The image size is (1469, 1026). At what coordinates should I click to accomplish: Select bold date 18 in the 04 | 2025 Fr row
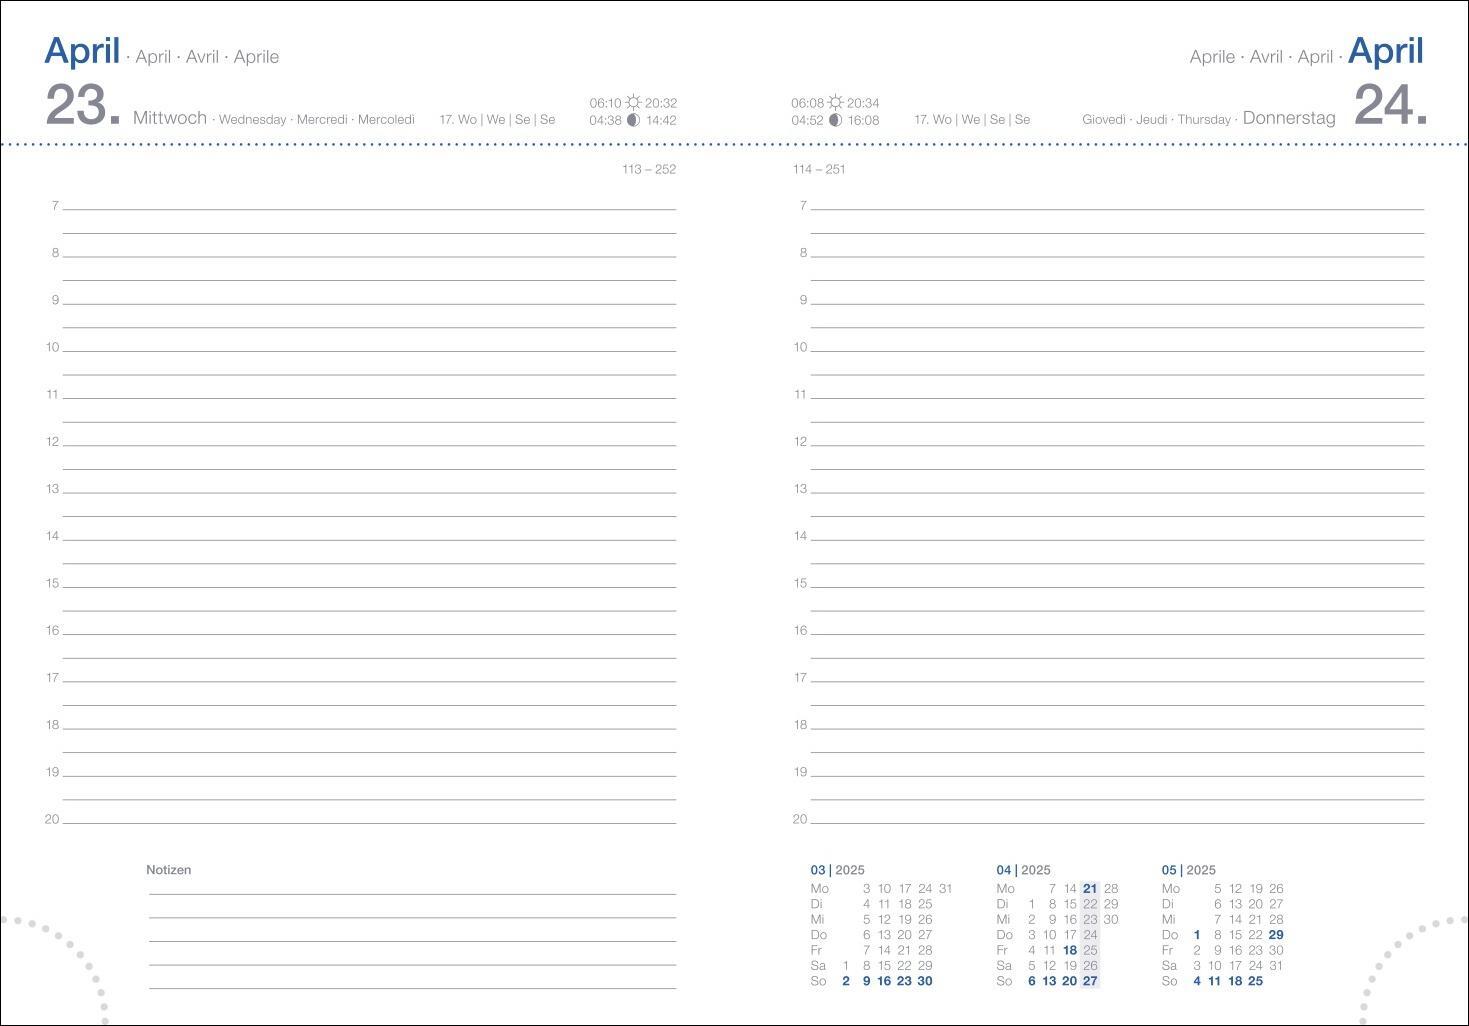click(1070, 950)
